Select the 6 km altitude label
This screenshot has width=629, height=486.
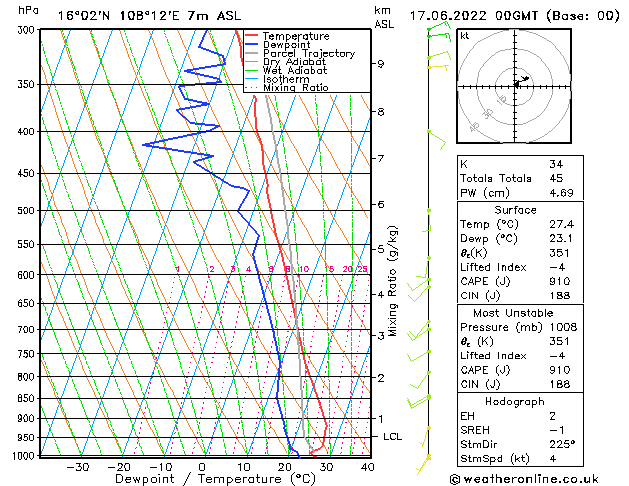point(381,205)
